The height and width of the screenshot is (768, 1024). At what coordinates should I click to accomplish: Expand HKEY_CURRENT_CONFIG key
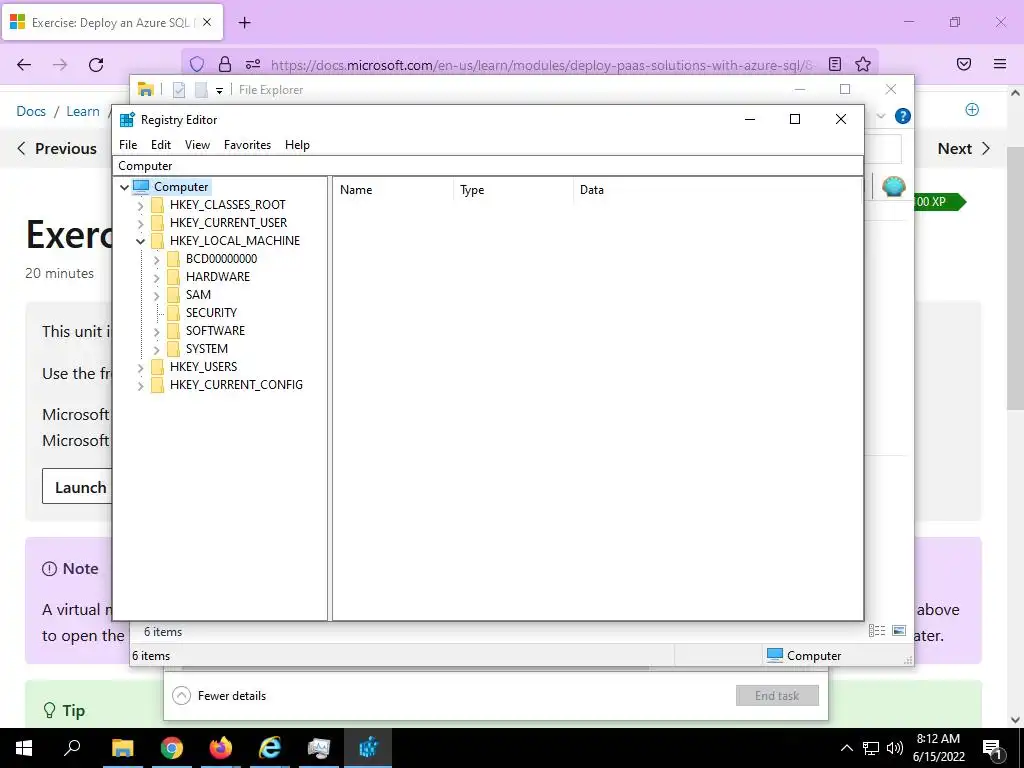click(140, 386)
